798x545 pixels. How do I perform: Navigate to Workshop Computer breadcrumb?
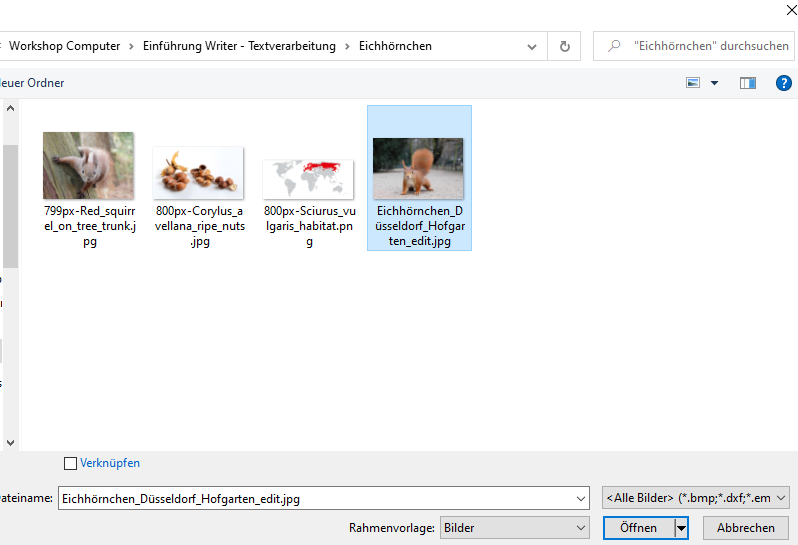pos(64,46)
